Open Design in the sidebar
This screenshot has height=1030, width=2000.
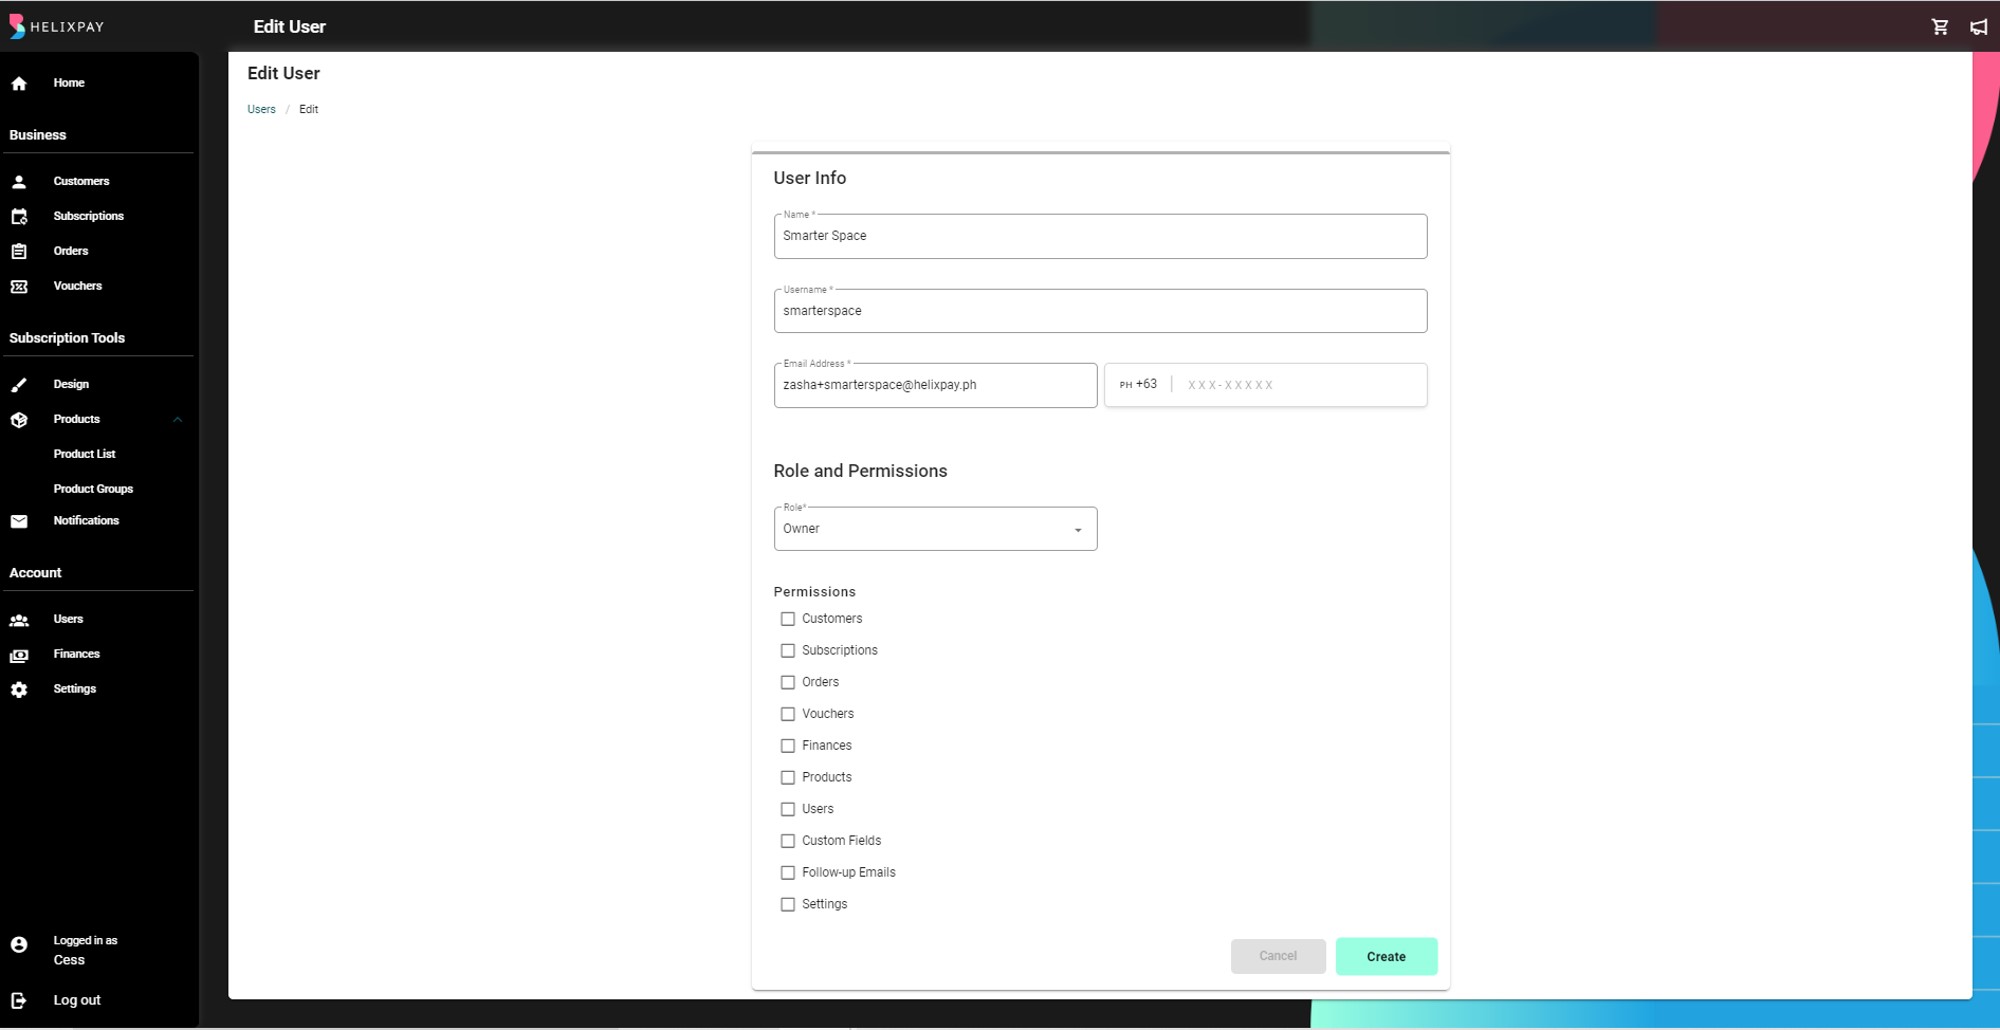71,384
